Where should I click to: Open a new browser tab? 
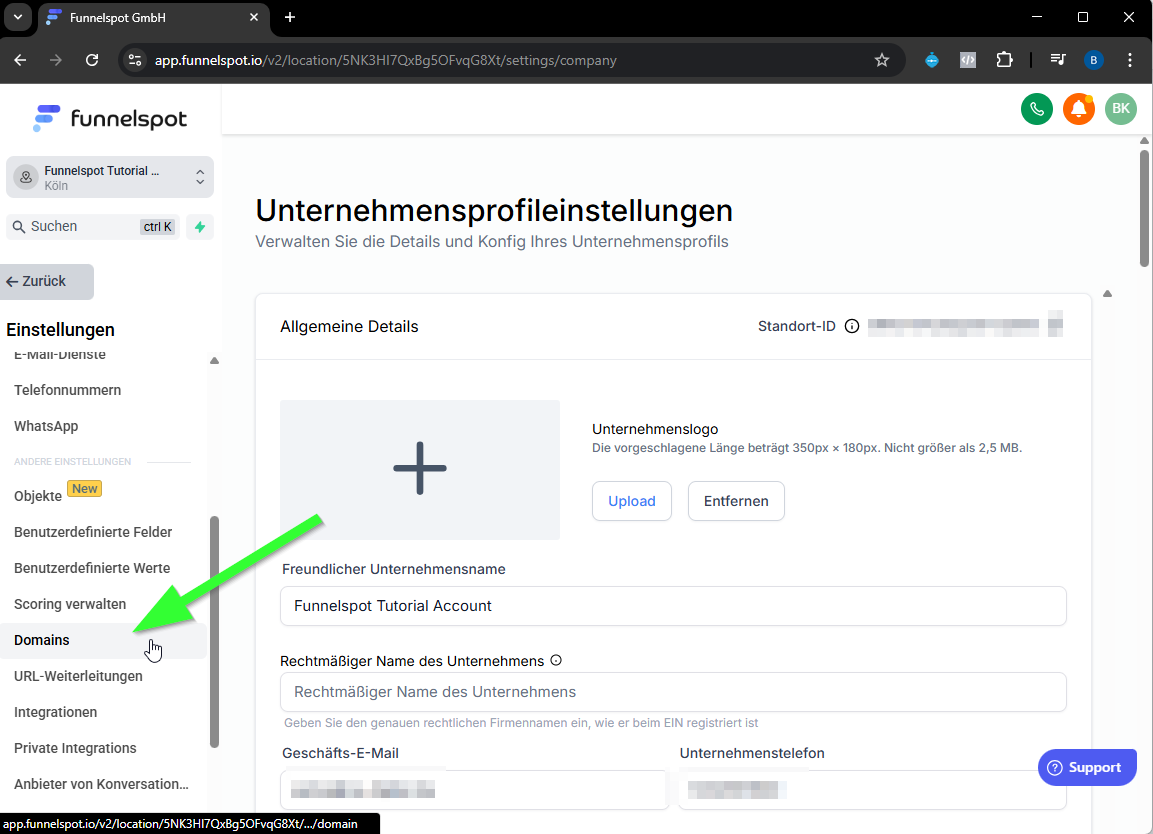click(290, 18)
